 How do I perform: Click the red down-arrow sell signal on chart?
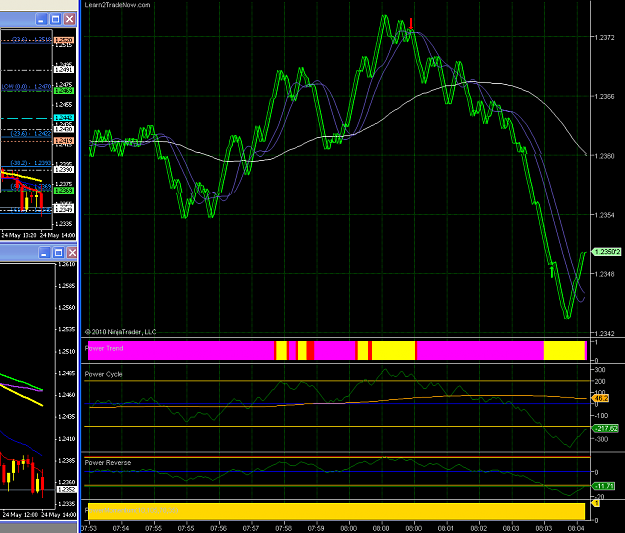tap(411, 23)
